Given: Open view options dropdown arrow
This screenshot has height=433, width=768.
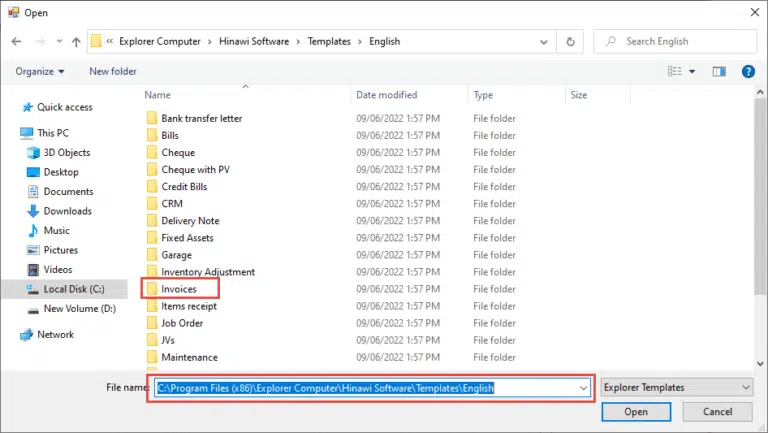Looking at the screenshot, I should 692,72.
